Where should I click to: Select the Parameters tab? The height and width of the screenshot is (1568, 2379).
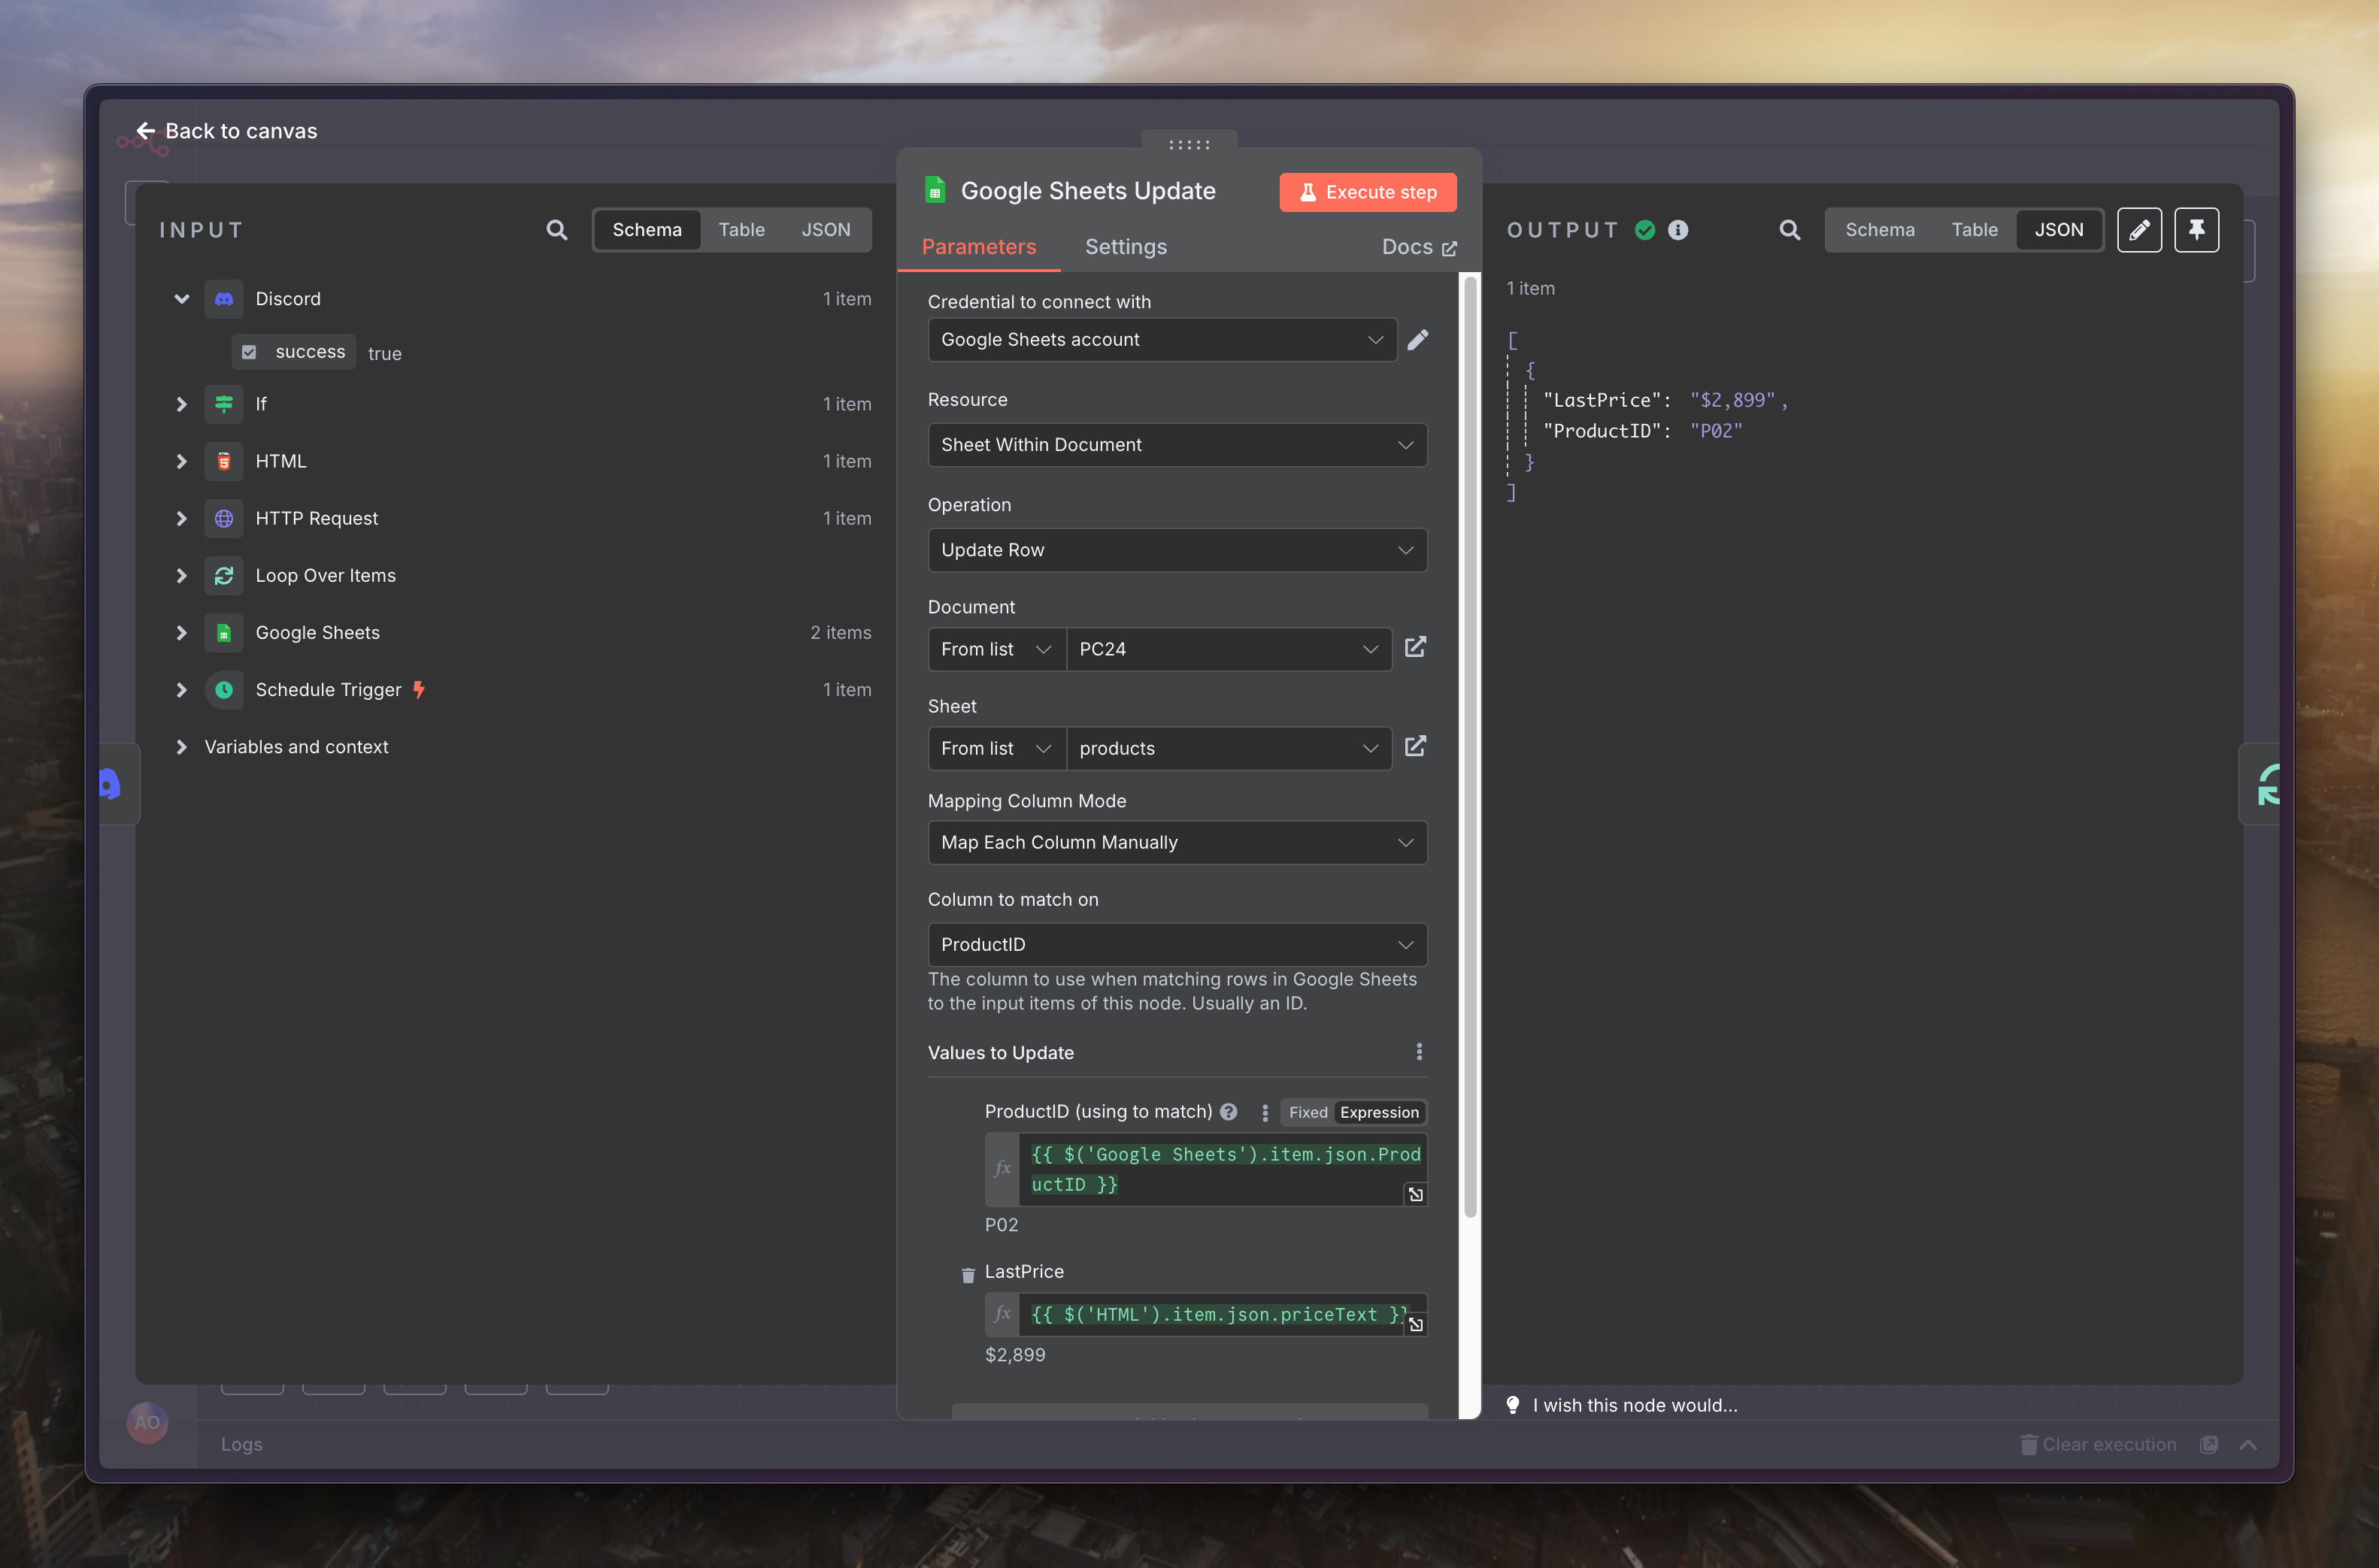978,247
